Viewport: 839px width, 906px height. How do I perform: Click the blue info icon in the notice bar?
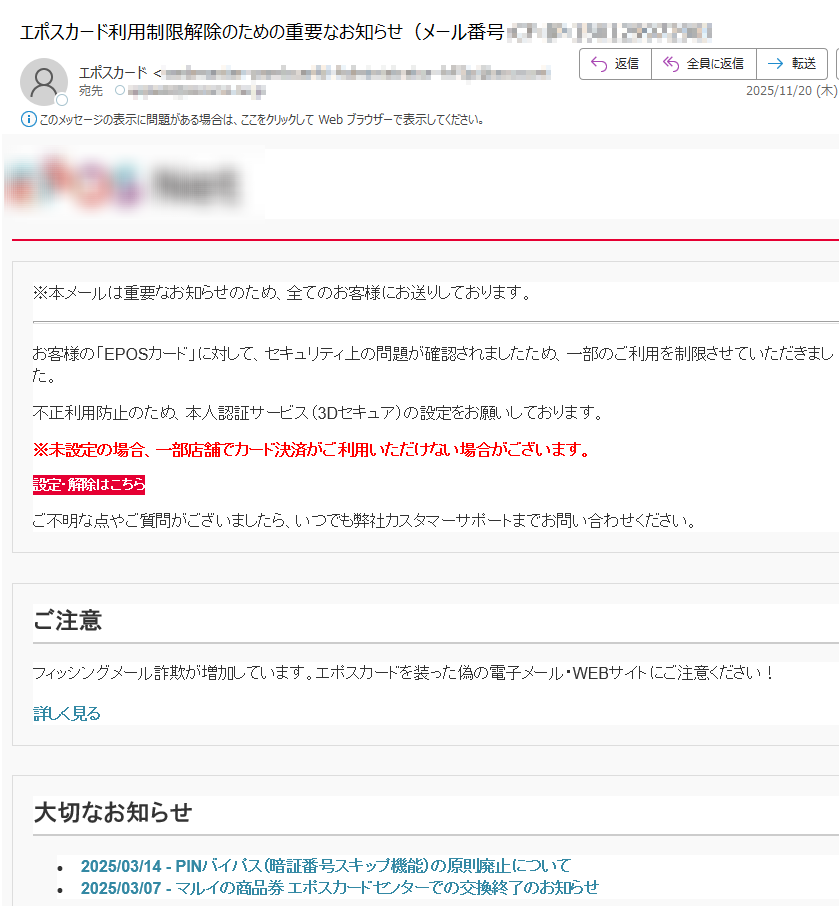[28, 120]
